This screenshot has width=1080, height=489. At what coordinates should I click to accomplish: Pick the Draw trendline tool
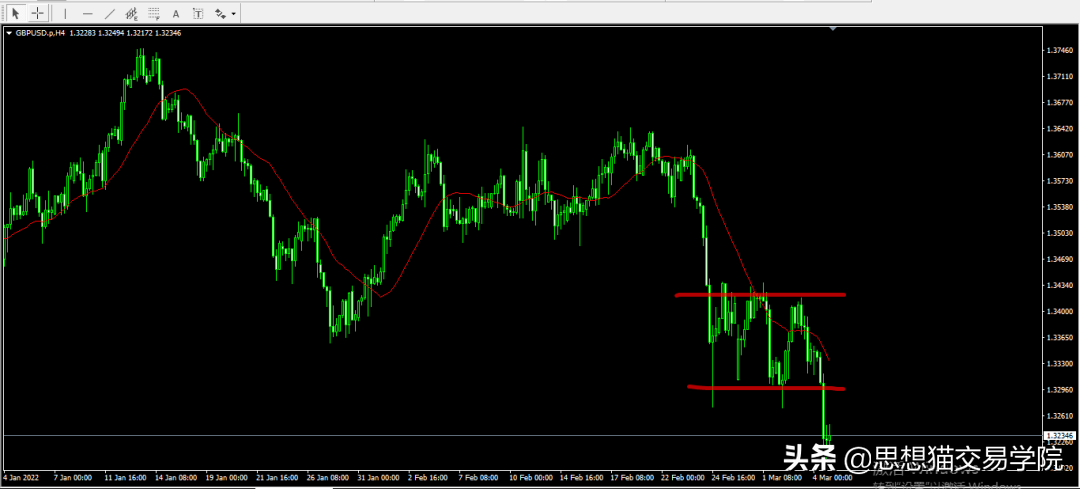click(x=110, y=13)
